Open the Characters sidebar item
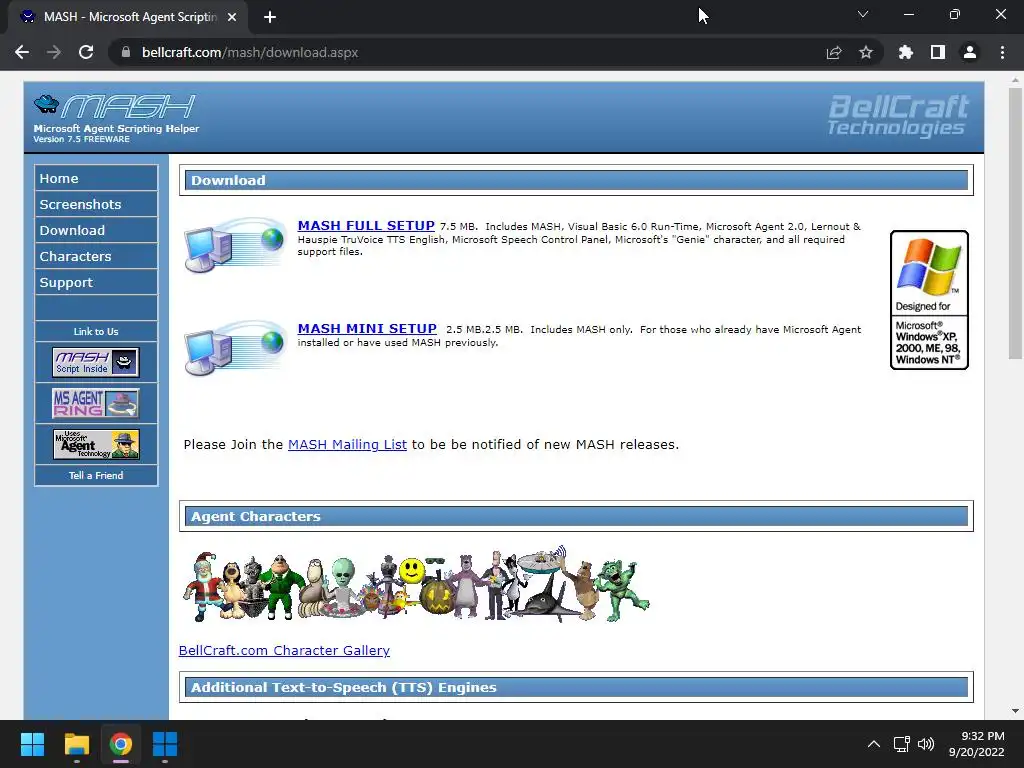The image size is (1024, 768). click(96, 257)
